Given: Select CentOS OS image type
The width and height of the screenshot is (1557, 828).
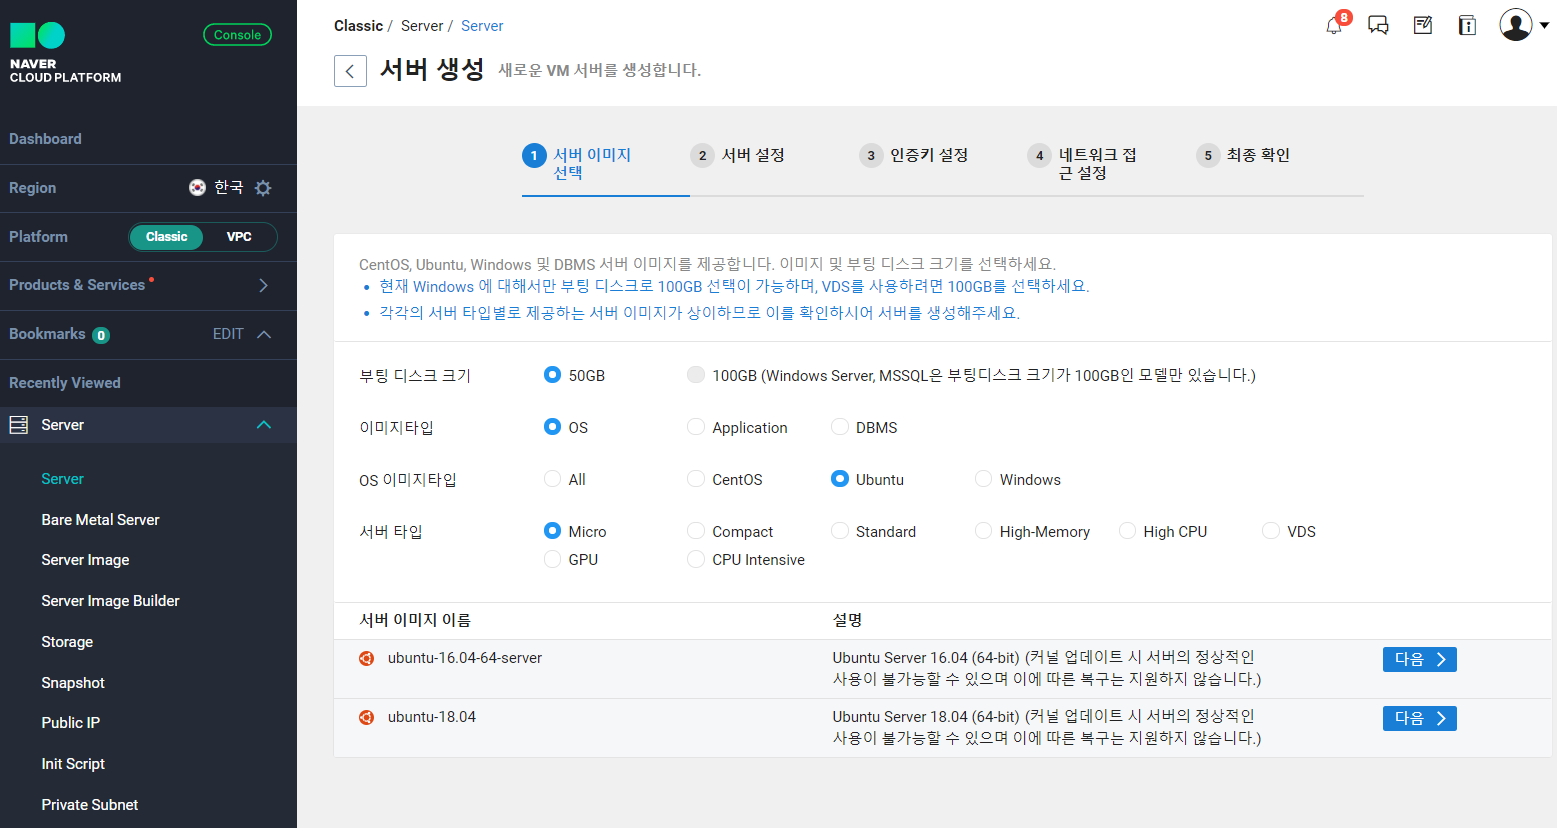Looking at the screenshot, I should (x=696, y=479).
